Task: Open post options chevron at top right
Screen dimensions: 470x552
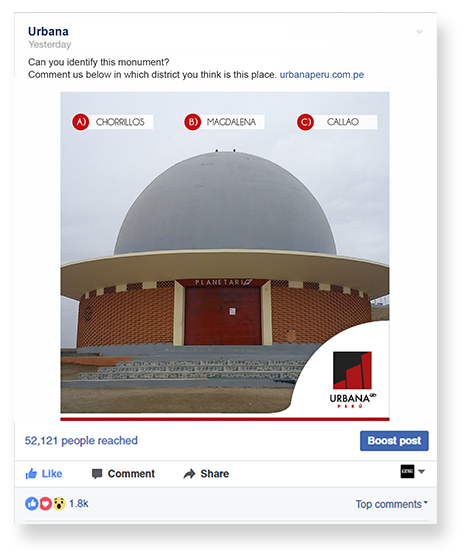Action: [419, 32]
